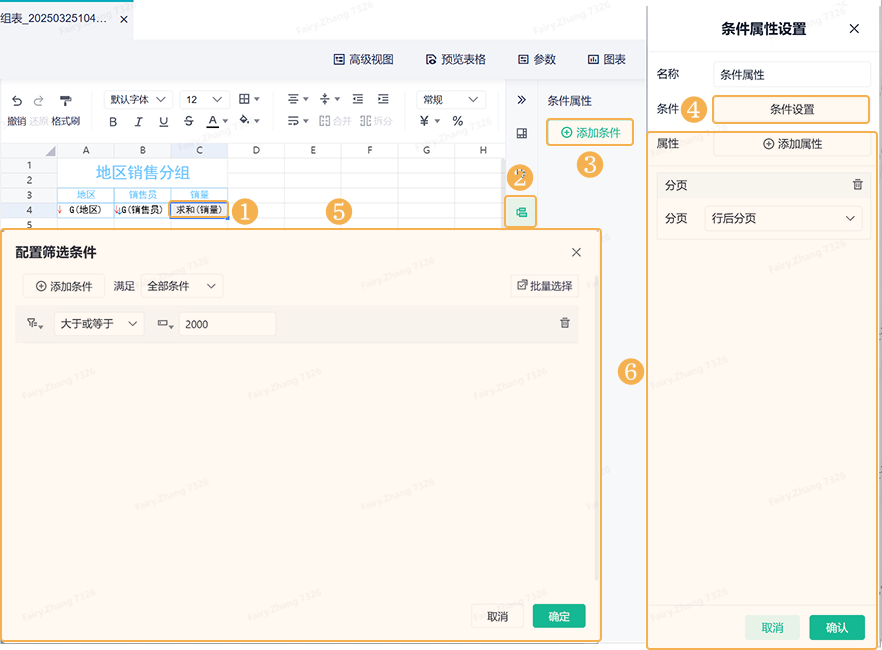Click the 条件设置 button
Viewport: 882px width, 650px height.
pyautogui.click(x=791, y=110)
